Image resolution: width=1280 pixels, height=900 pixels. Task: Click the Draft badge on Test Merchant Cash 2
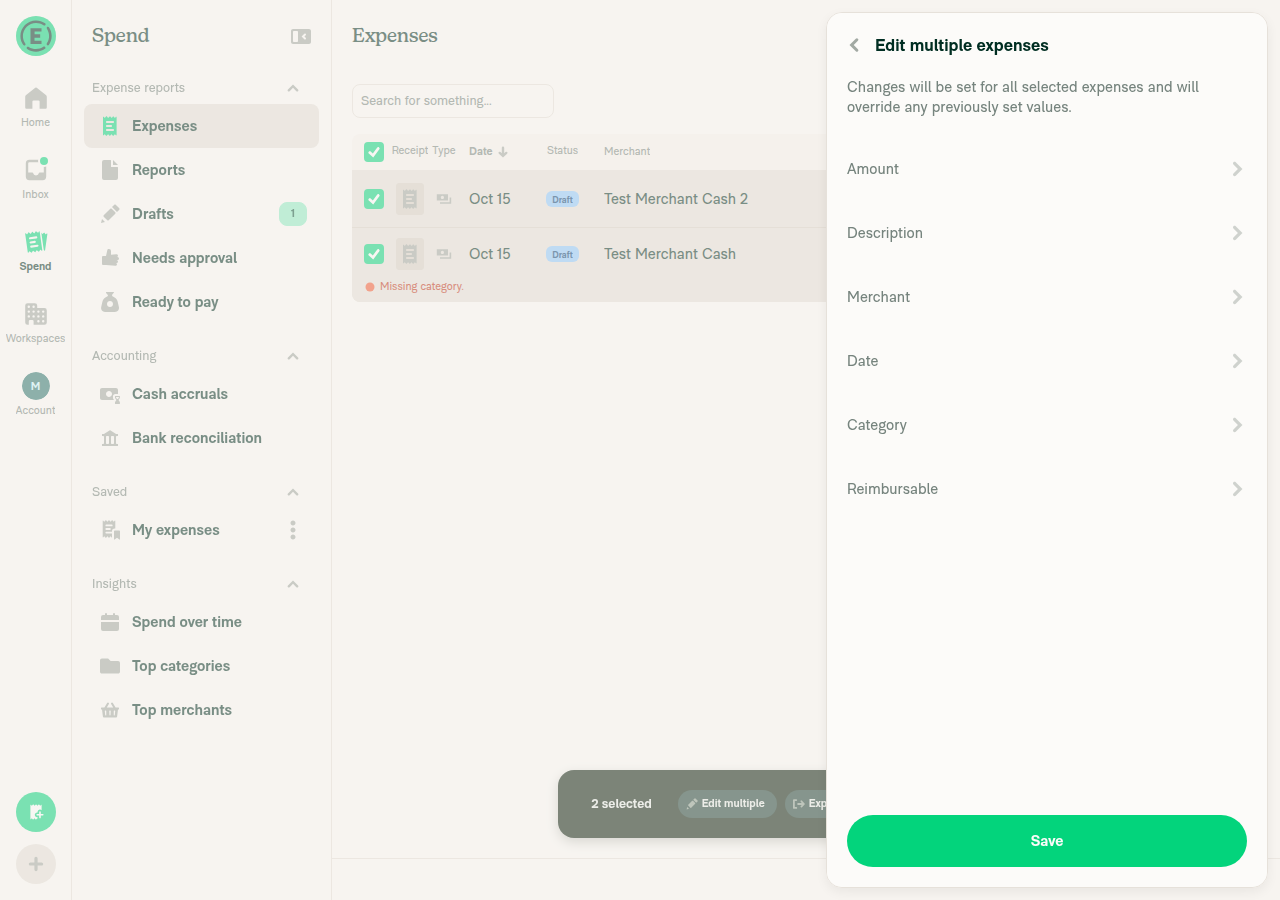pos(562,199)
